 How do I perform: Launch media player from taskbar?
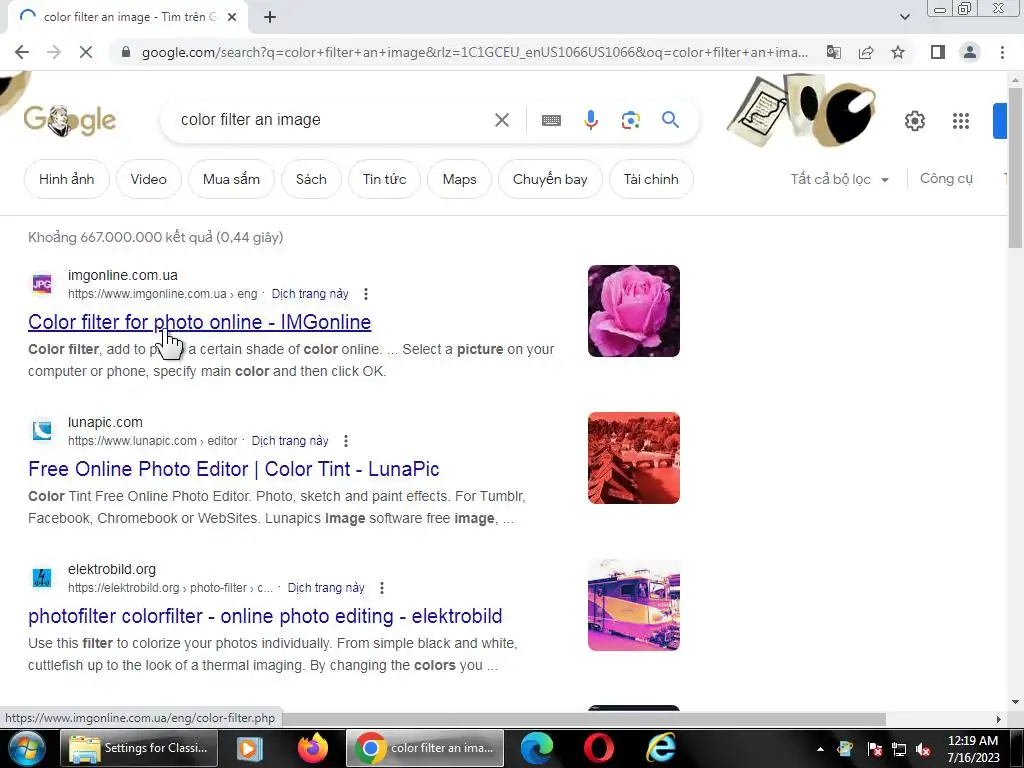(249, 748)
